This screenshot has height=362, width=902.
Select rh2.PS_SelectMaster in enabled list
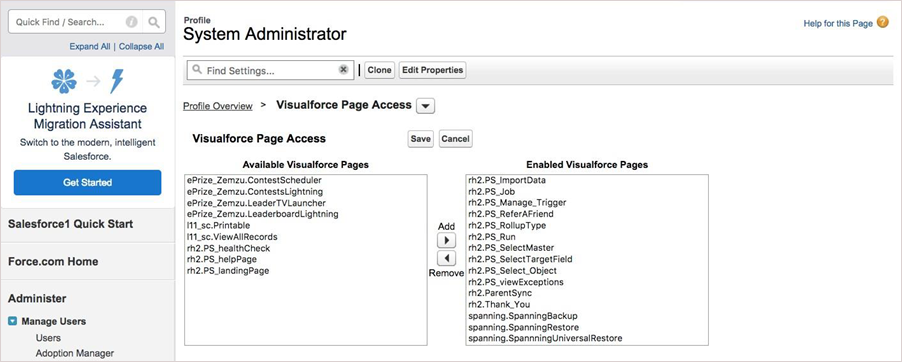pyautogui.click(x=587, y=248)
